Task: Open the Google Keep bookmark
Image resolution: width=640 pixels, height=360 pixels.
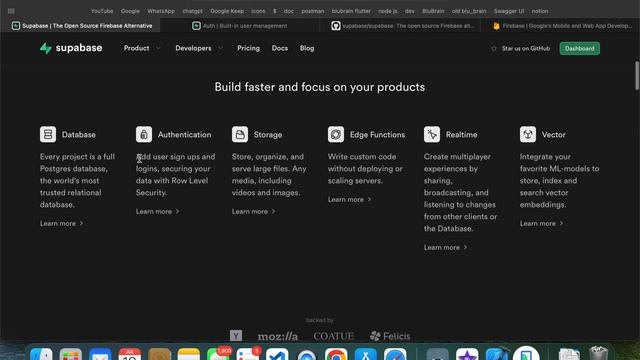Action: [227, 11]
